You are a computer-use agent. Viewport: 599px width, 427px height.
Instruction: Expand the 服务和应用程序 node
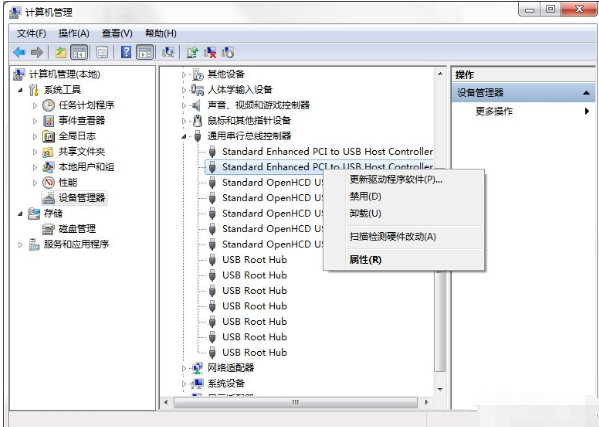20,244
